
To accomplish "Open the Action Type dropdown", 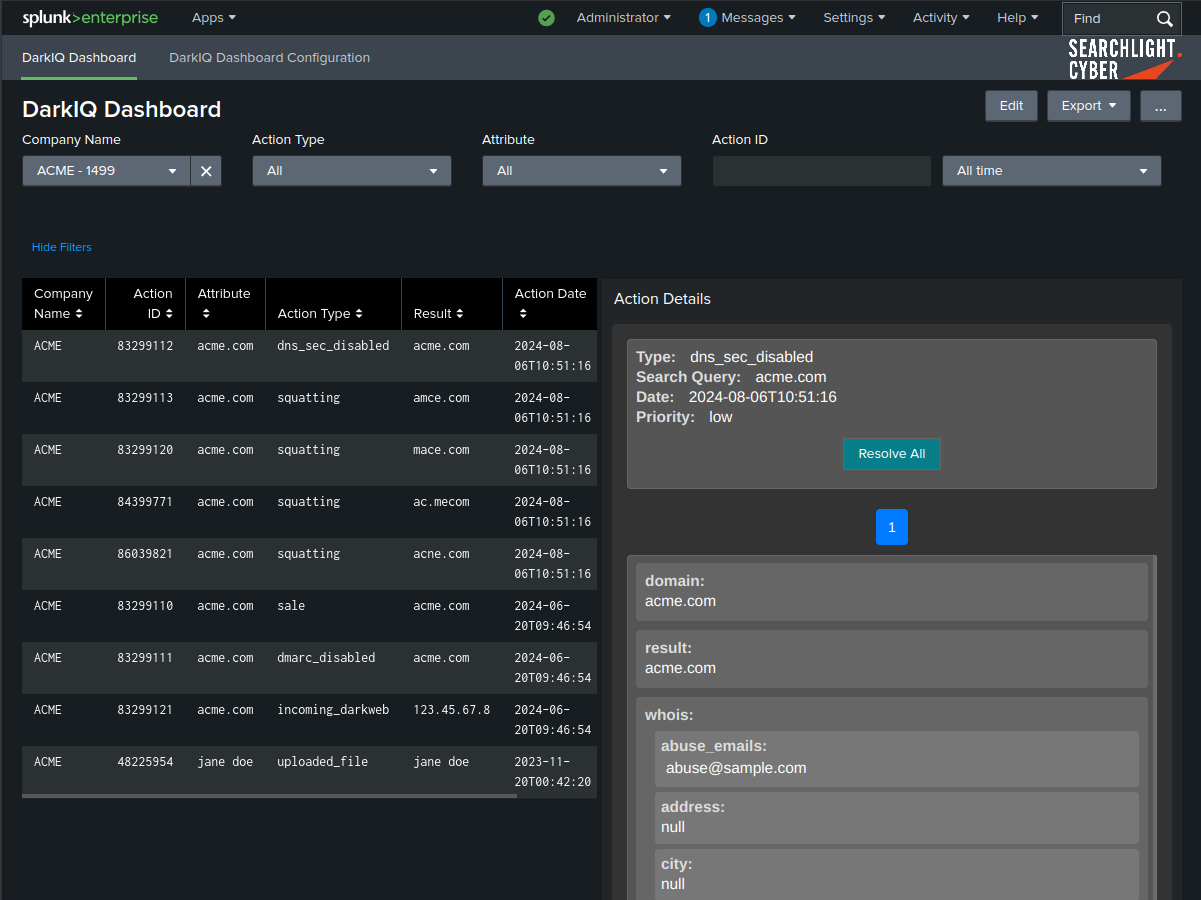I will (351, 171).
